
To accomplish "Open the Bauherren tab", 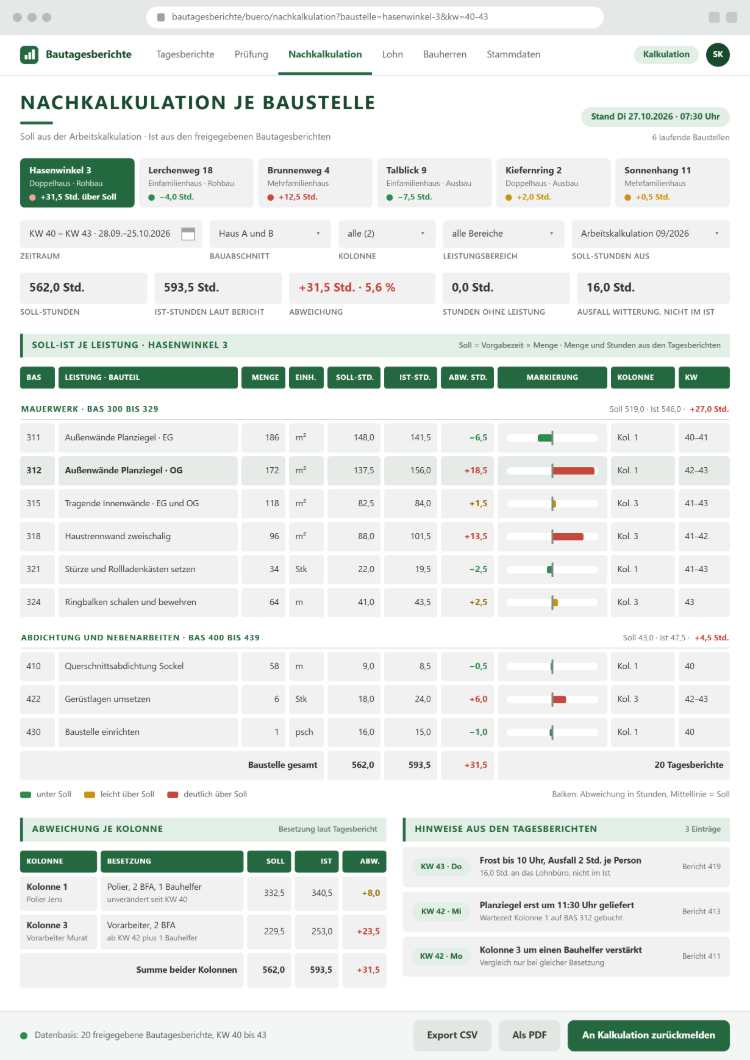I will 445,55.
